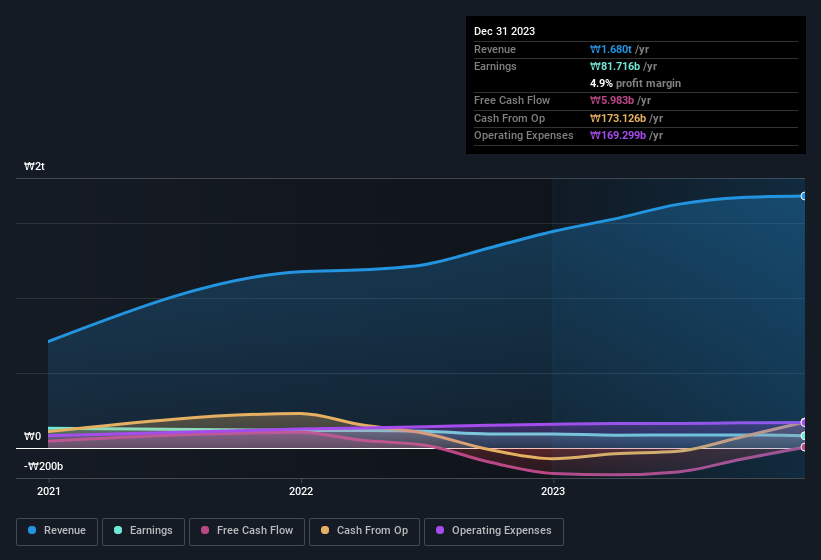Click the 2021 x-axis label

coord(48,491)
